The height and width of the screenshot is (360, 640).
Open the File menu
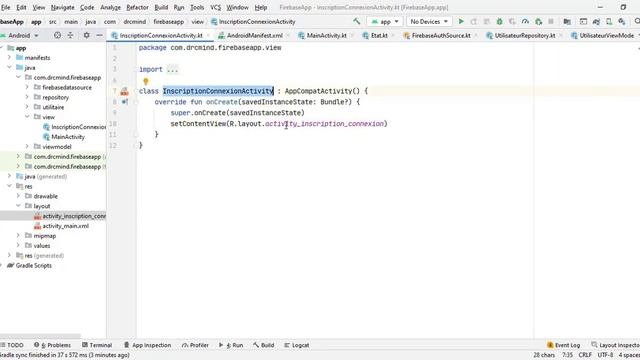coord(6,7)
